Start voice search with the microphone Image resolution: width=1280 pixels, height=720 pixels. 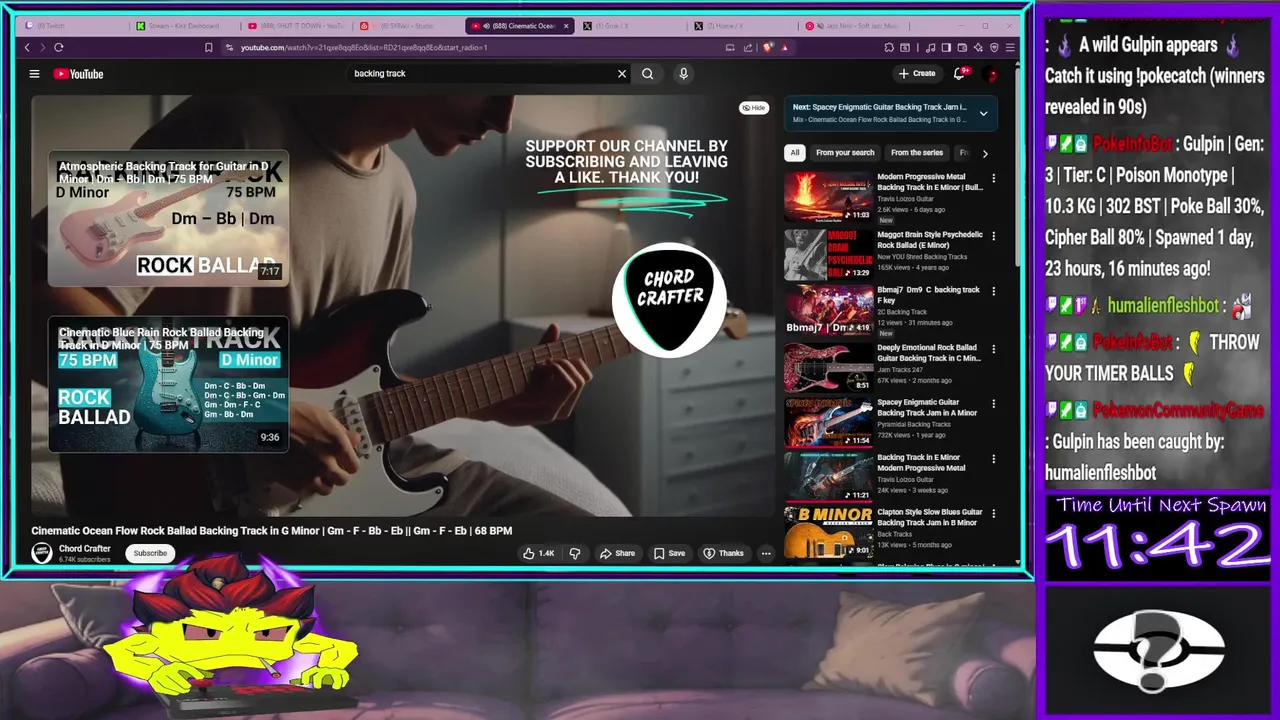(x=684, y=73)
